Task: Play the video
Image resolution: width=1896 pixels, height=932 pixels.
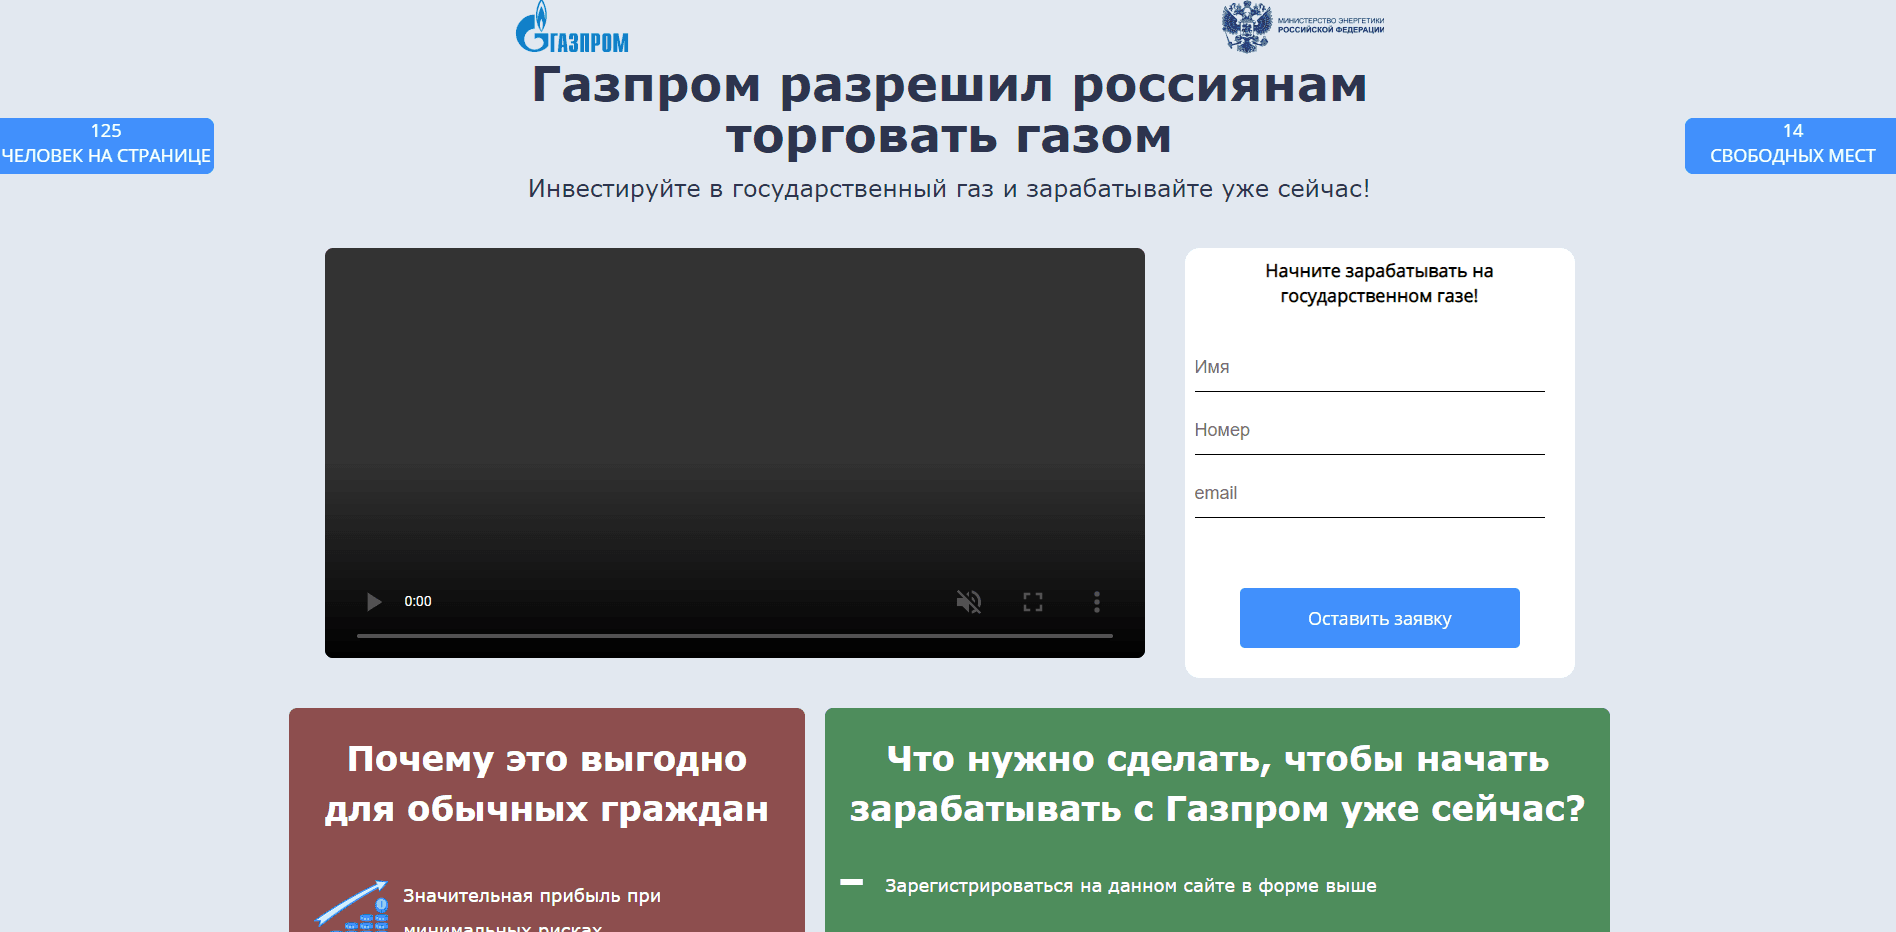Action: (374, 601)
